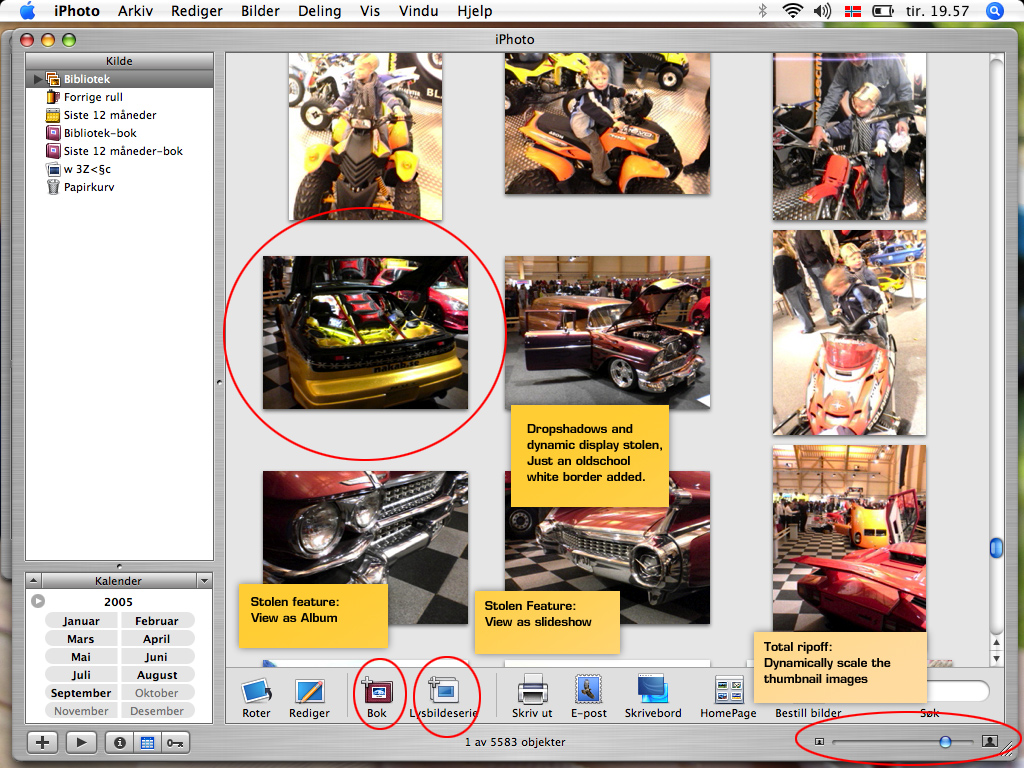Open the HomePage publish icon
1024x768 pixels.
(729, 690)
